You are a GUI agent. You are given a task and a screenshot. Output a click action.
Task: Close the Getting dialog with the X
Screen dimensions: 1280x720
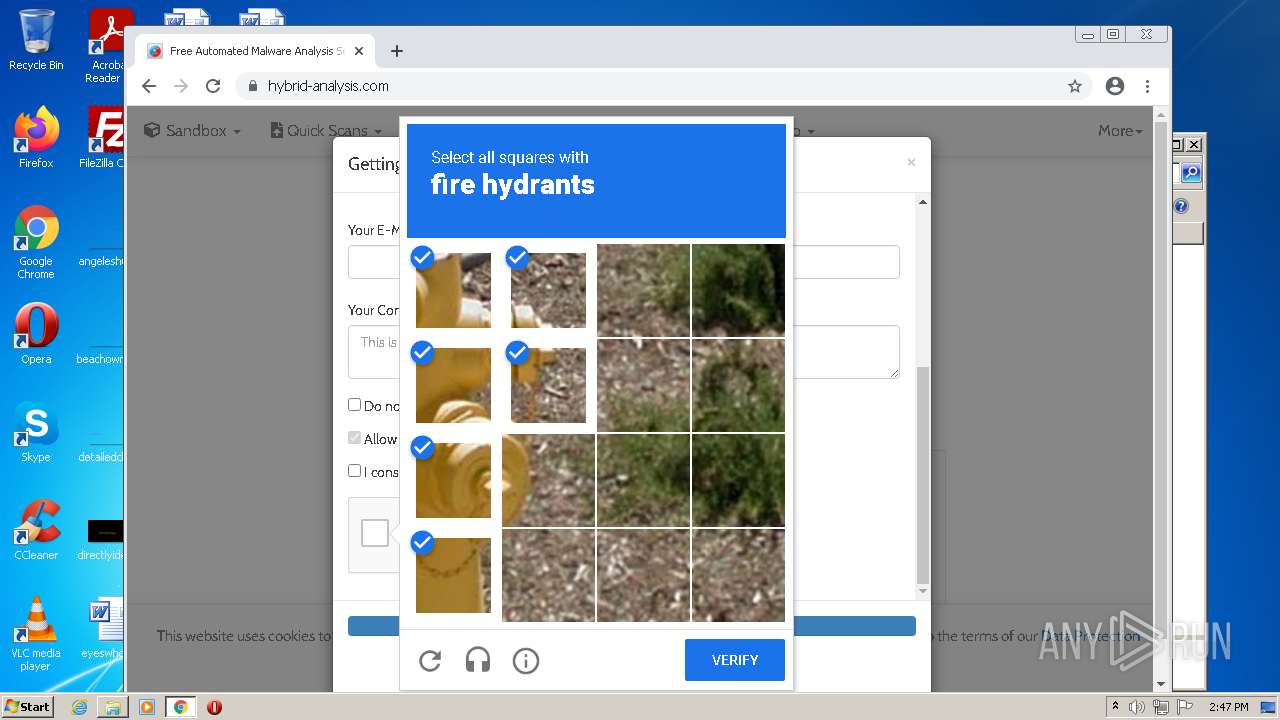[911, 162]
